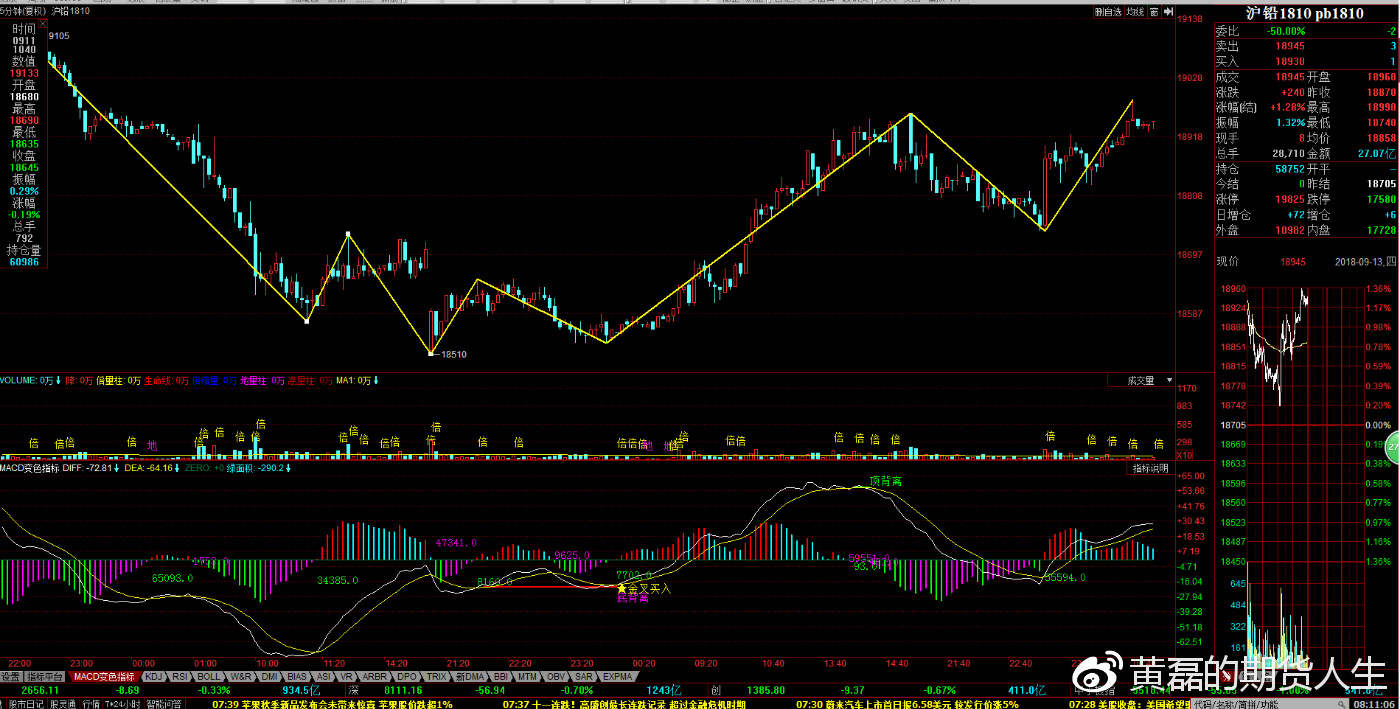Click the DIFF value down arrow
This screenshot has height=709, width=1400.
point(118,468)
